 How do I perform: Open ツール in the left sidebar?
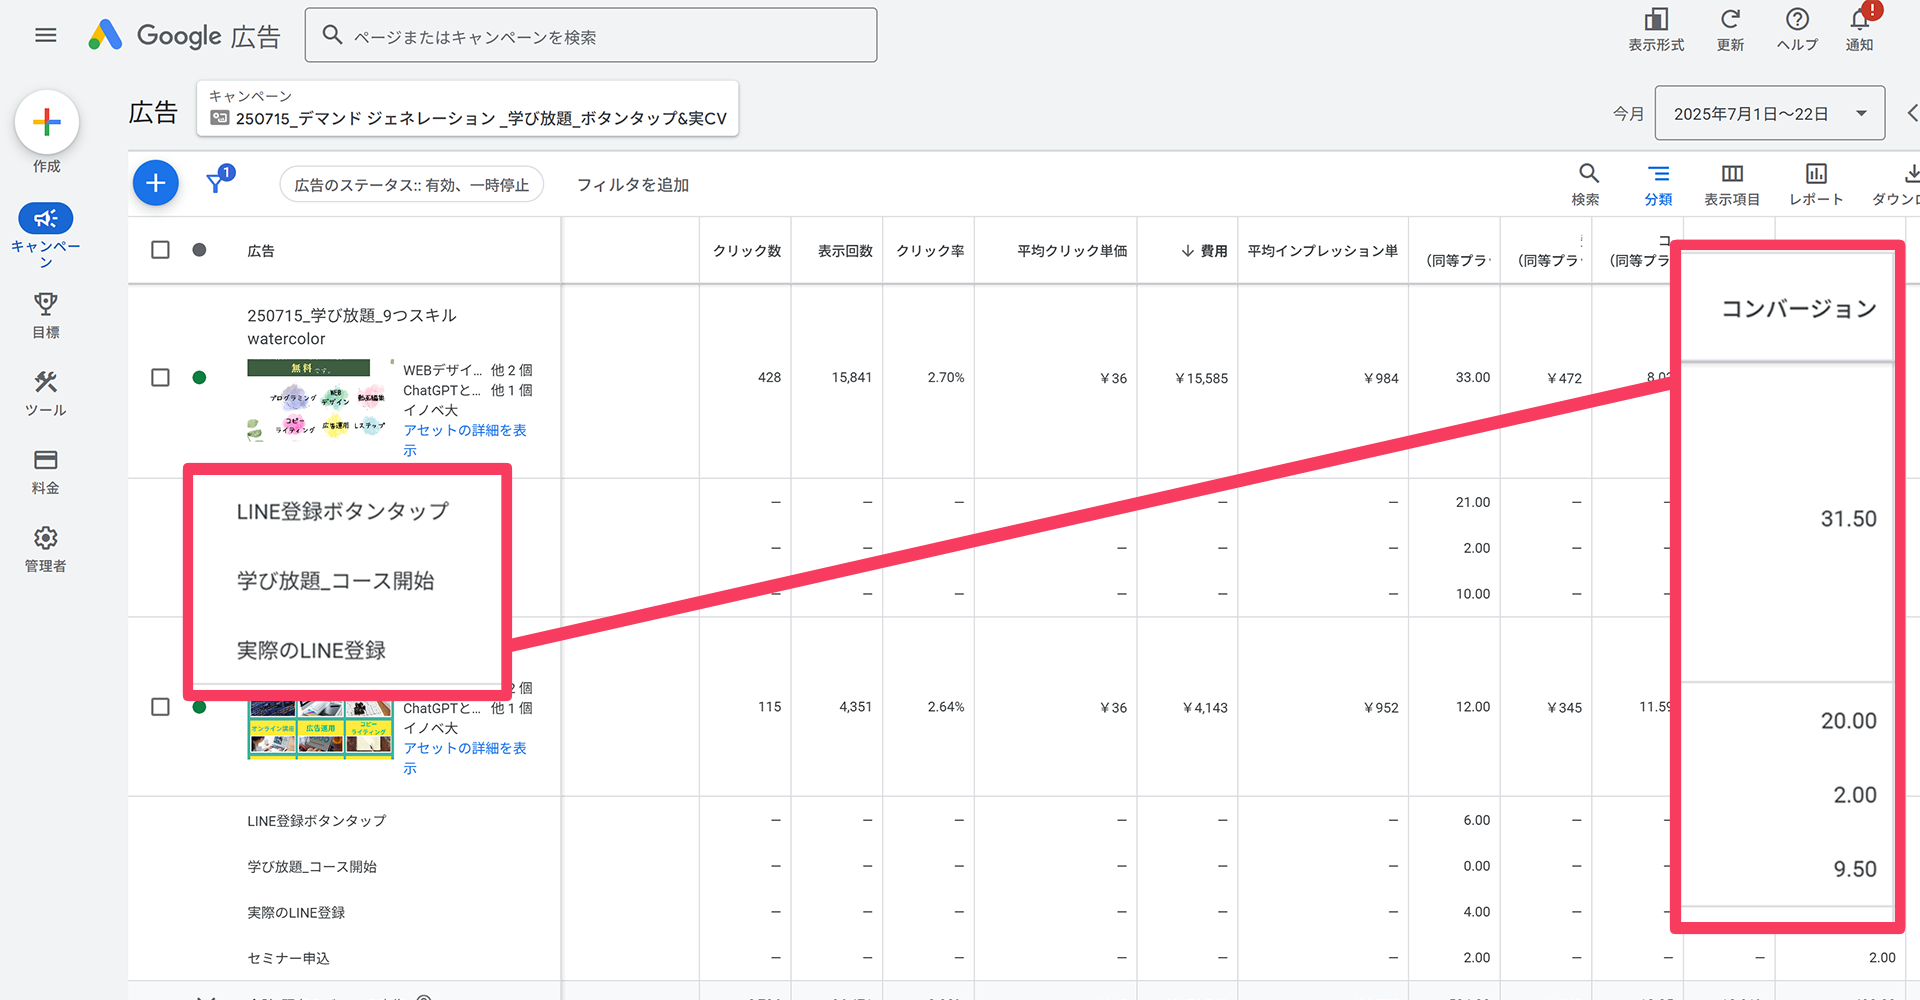(x=46, y=392)
